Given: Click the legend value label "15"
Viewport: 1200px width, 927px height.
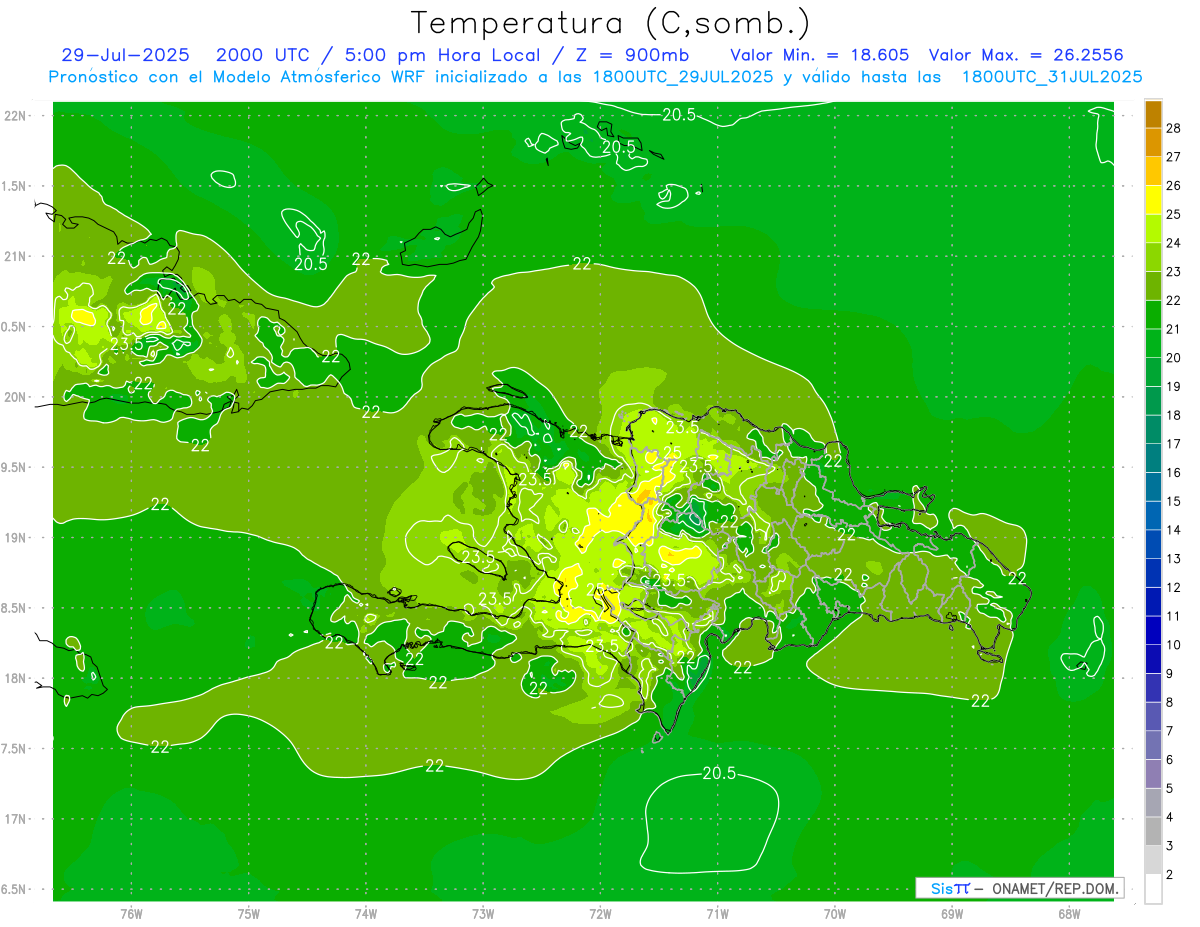Looking at the screenshot, I should click(1174, 501).
